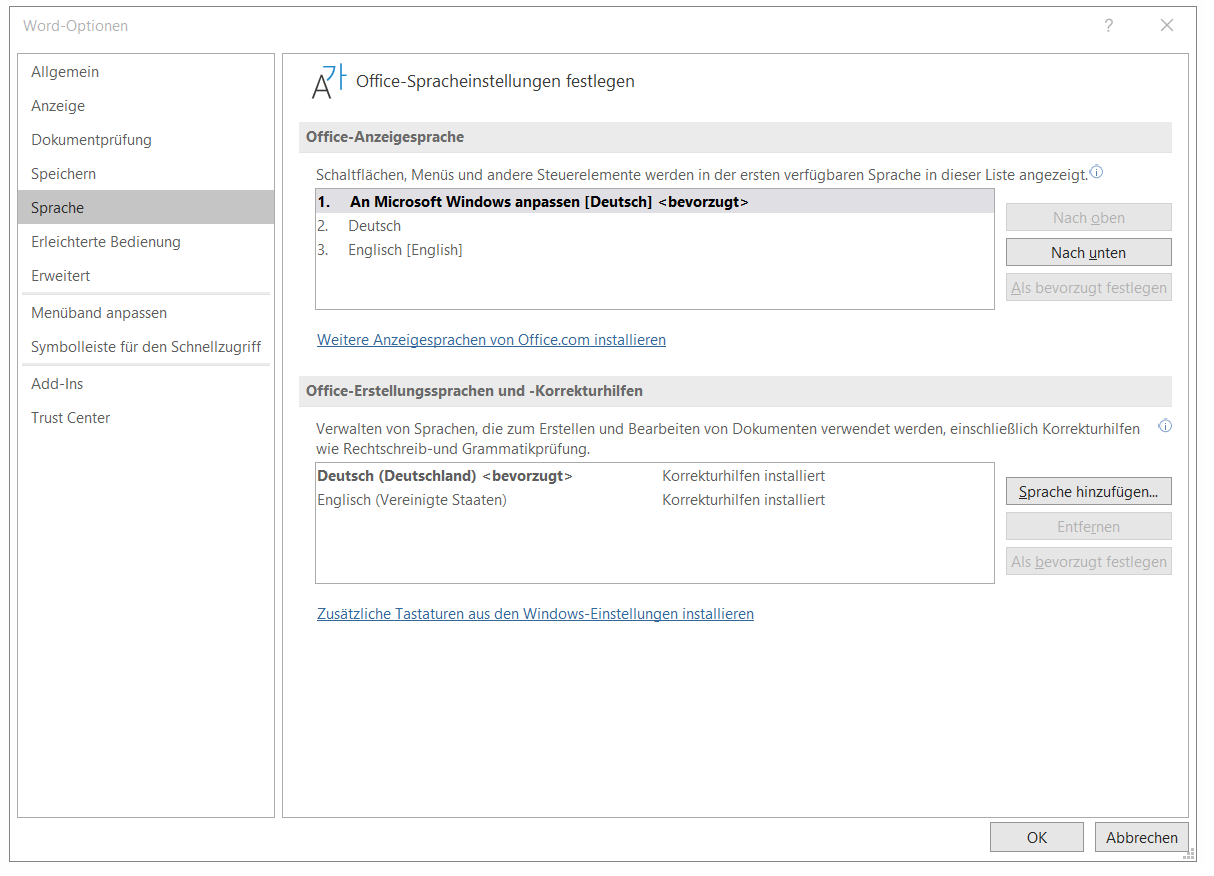
Task: Open 'Zusätzliche Tastaturen aus den Windows-Einstellungen installieren' link
Action: [x=535, y=614]
